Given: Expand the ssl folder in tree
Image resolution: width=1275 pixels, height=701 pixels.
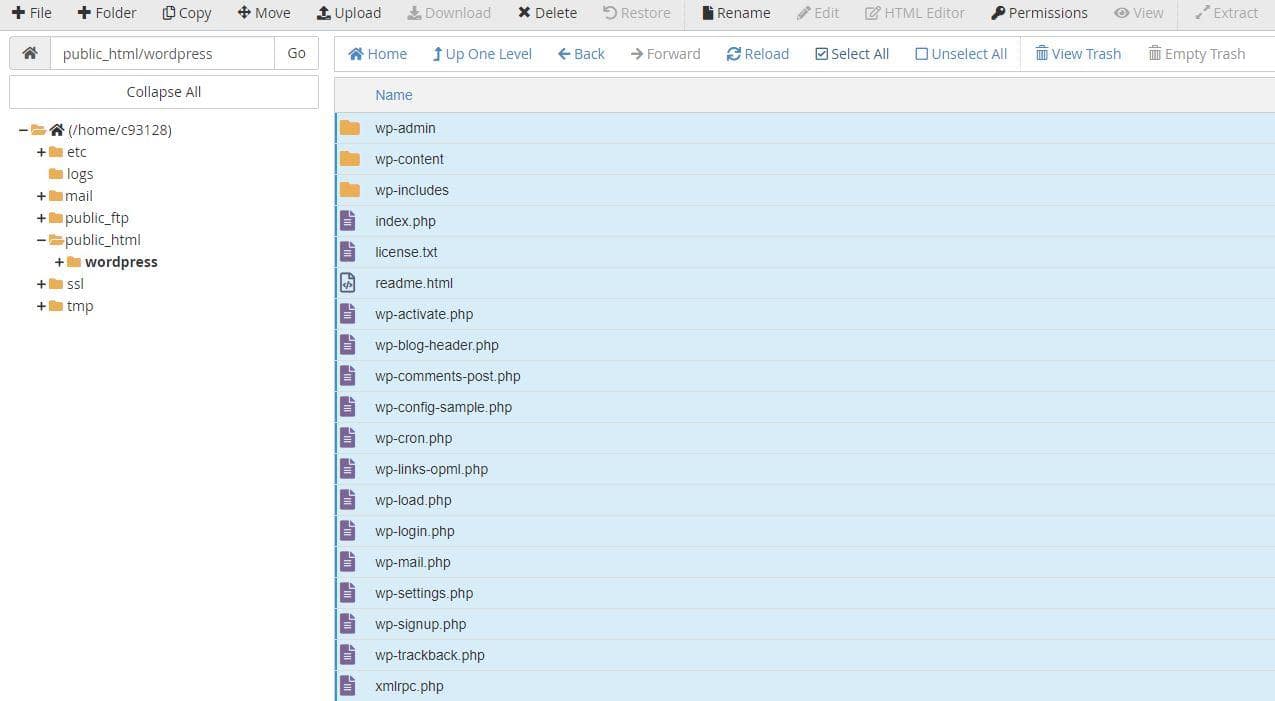Looking at the screenshot, I should point(41,284).
